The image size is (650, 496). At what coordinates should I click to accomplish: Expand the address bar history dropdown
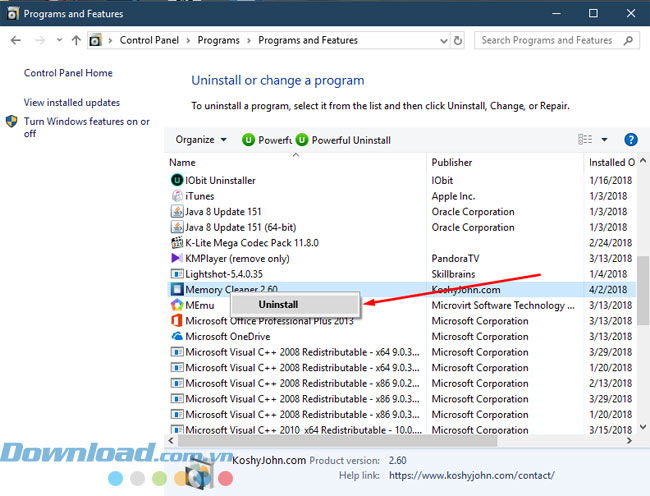pos(444,41)
